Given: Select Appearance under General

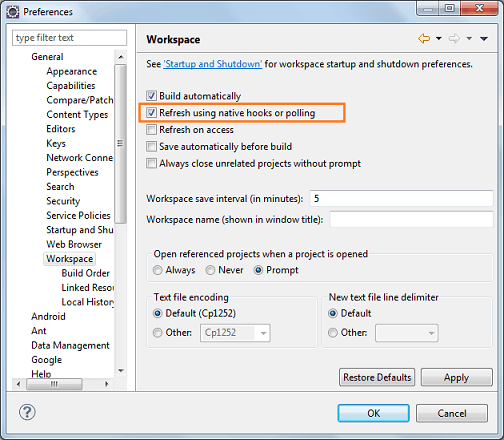Looking at the screenshot, I should click(x=72, y=71).
